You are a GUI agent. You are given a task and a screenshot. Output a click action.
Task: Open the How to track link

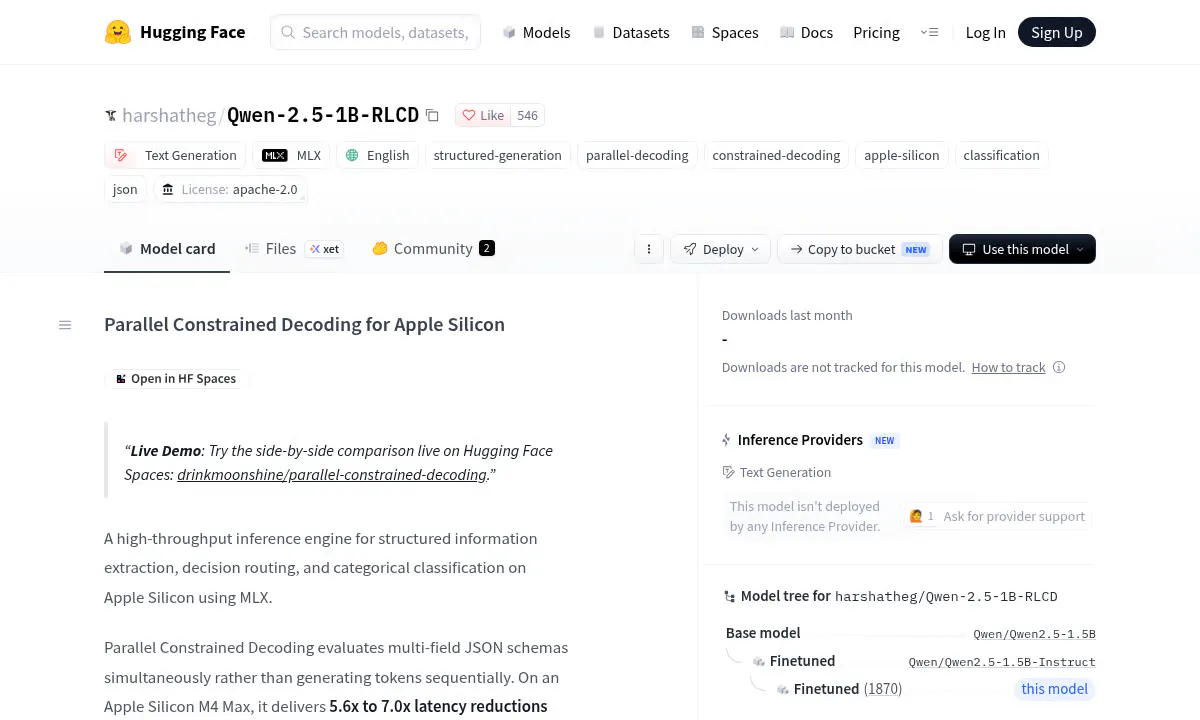[x=1008, y=367]
